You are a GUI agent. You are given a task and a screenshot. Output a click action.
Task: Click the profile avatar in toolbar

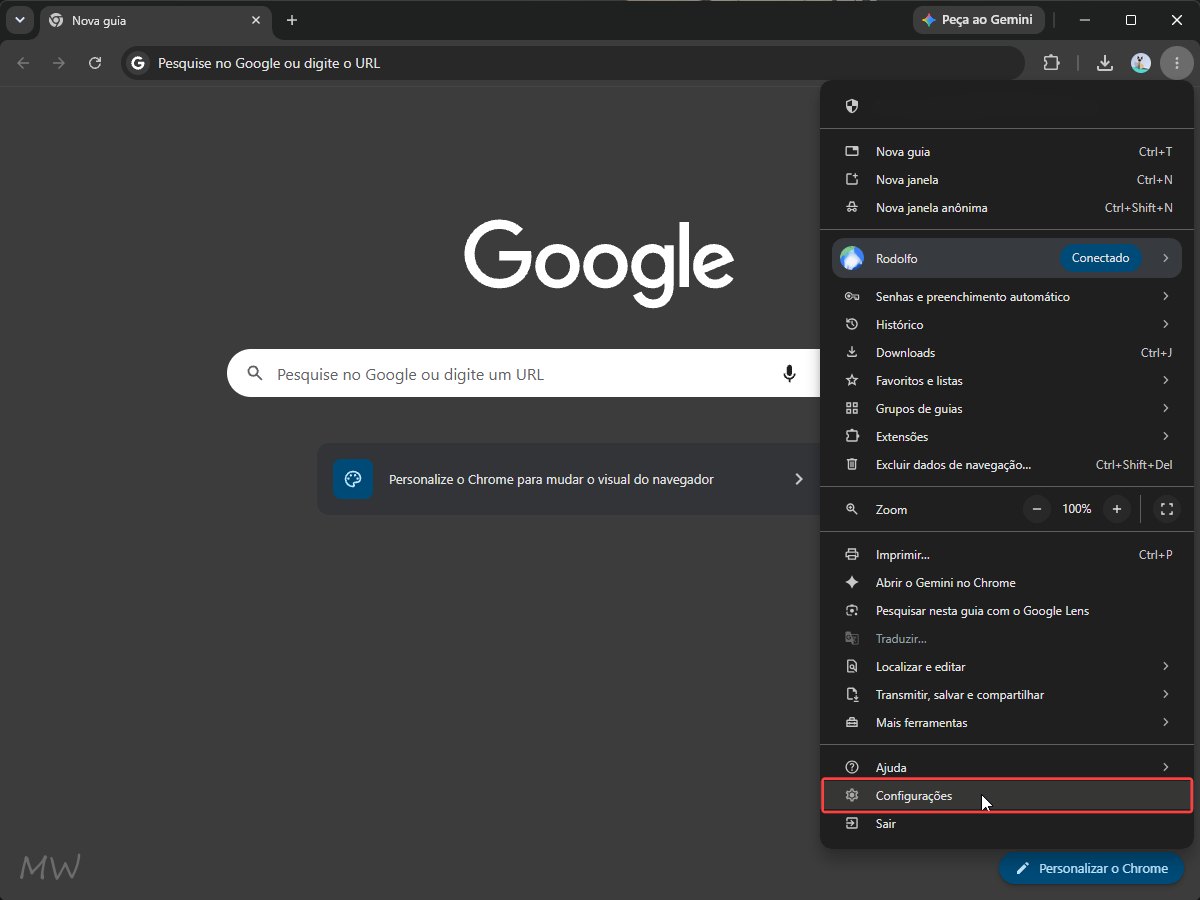click(1141, 63)
